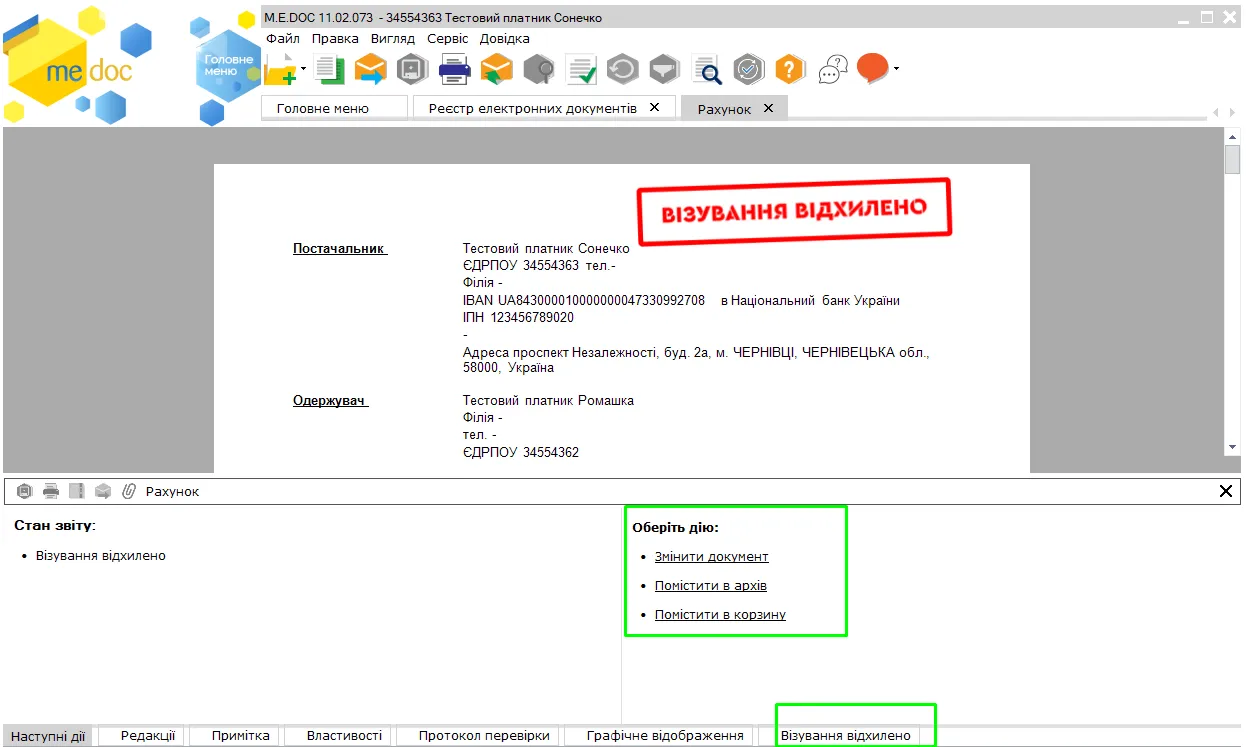The width and height of the screenshot is (1246, 747).
Task: Close the Рахунок tab
Action: [x=768, y=108]
